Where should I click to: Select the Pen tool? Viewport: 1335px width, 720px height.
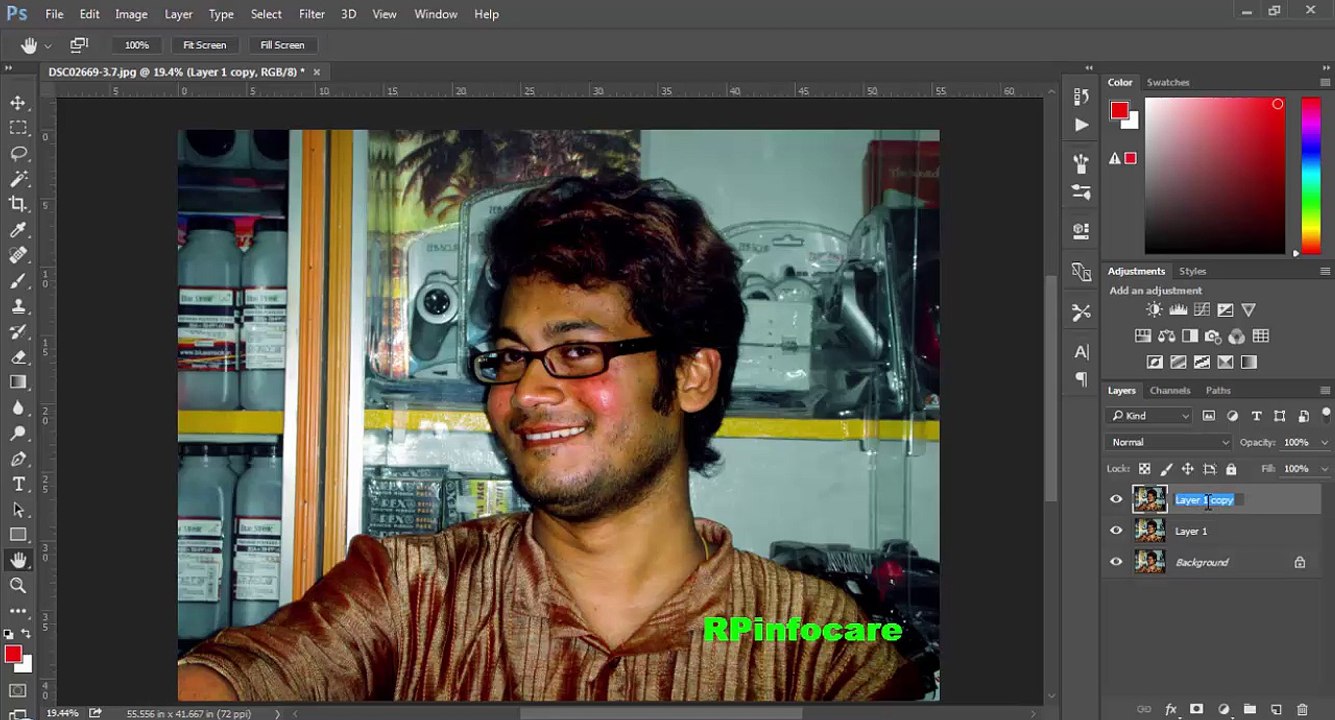[x=18, y=459]
